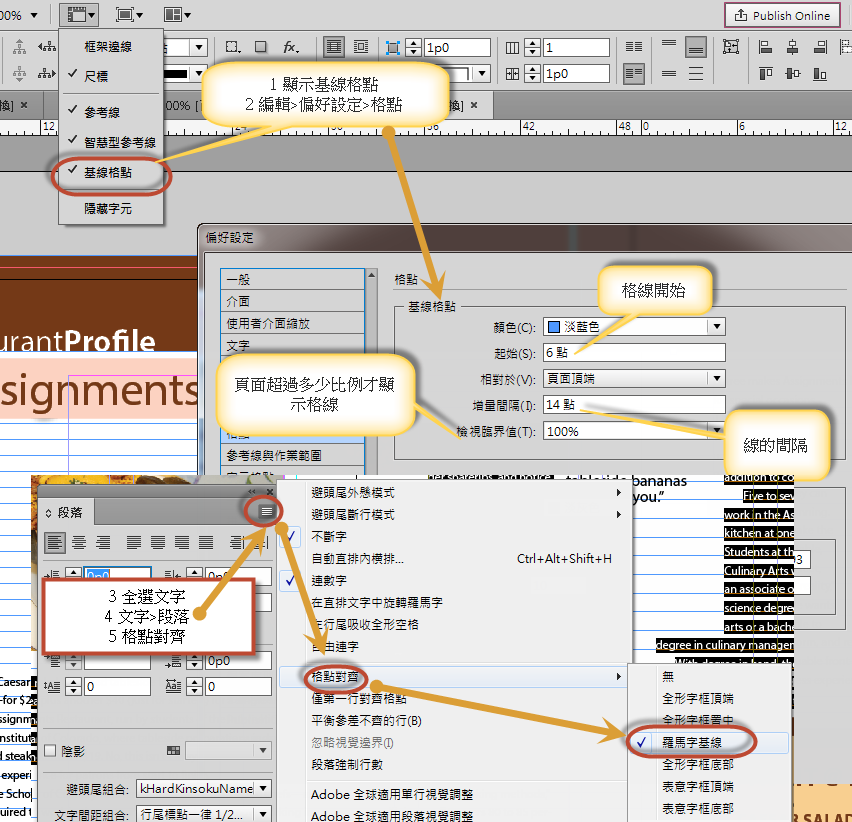Screen dimensions: 852x822
Task: Expand the 格點對齊 submenu
Action: point(455,676)
